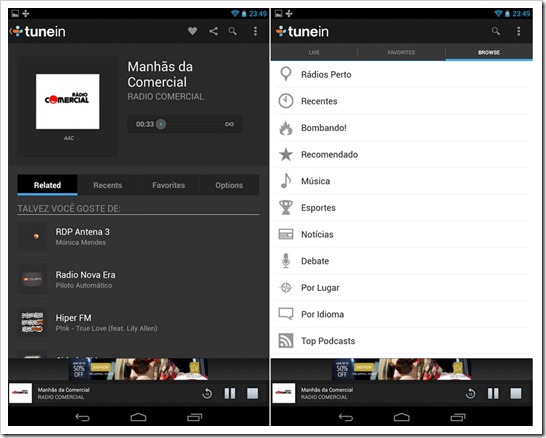Tap the heart favorite icon in left screen

click(193, 31)
